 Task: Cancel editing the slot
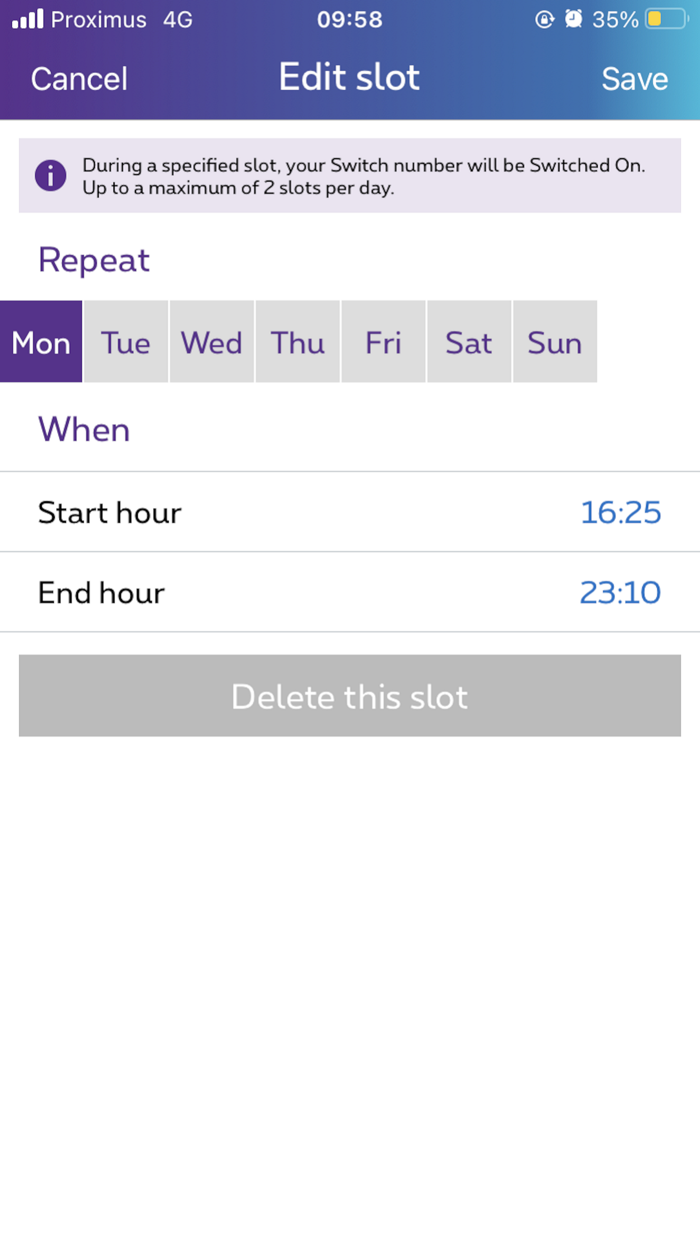pos(79,79)
